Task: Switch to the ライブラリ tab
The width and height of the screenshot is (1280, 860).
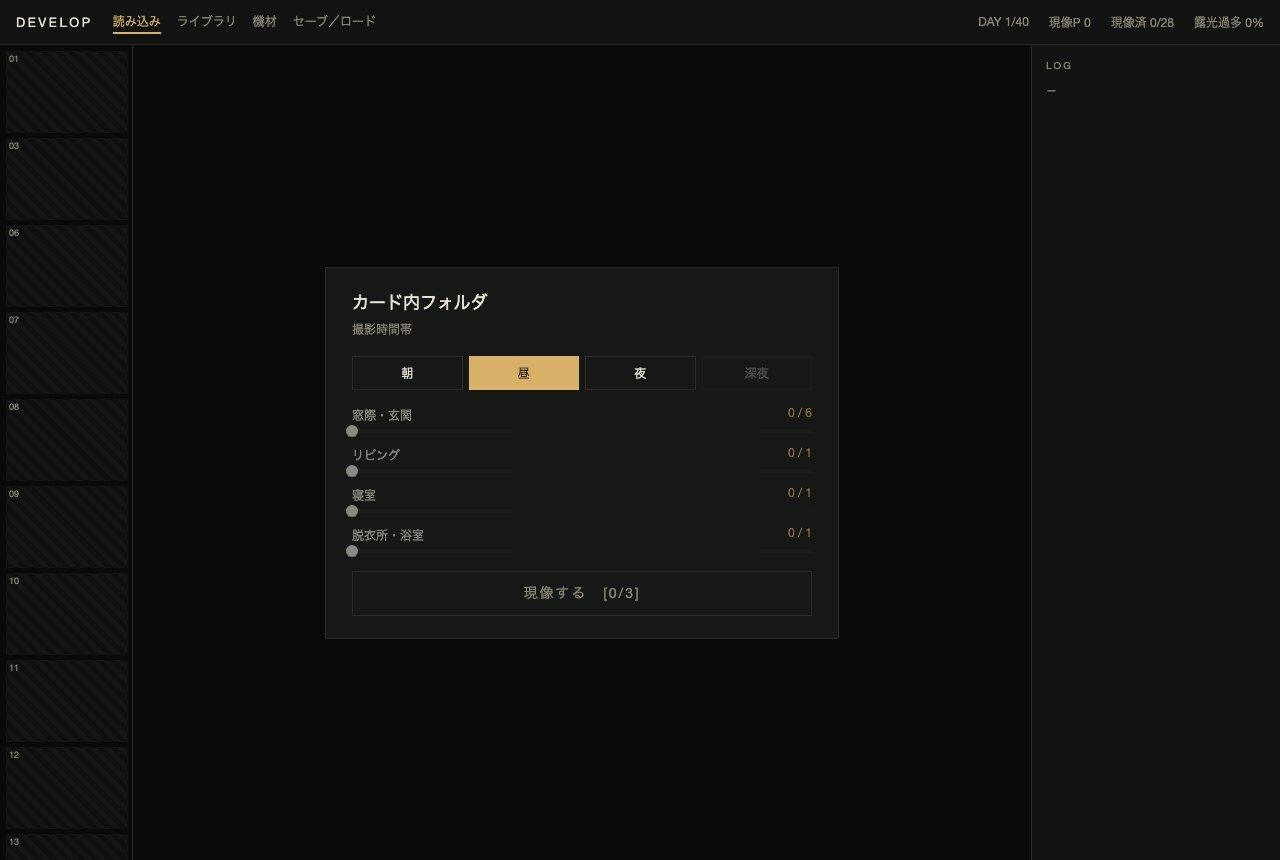Action: pos(207,21)
